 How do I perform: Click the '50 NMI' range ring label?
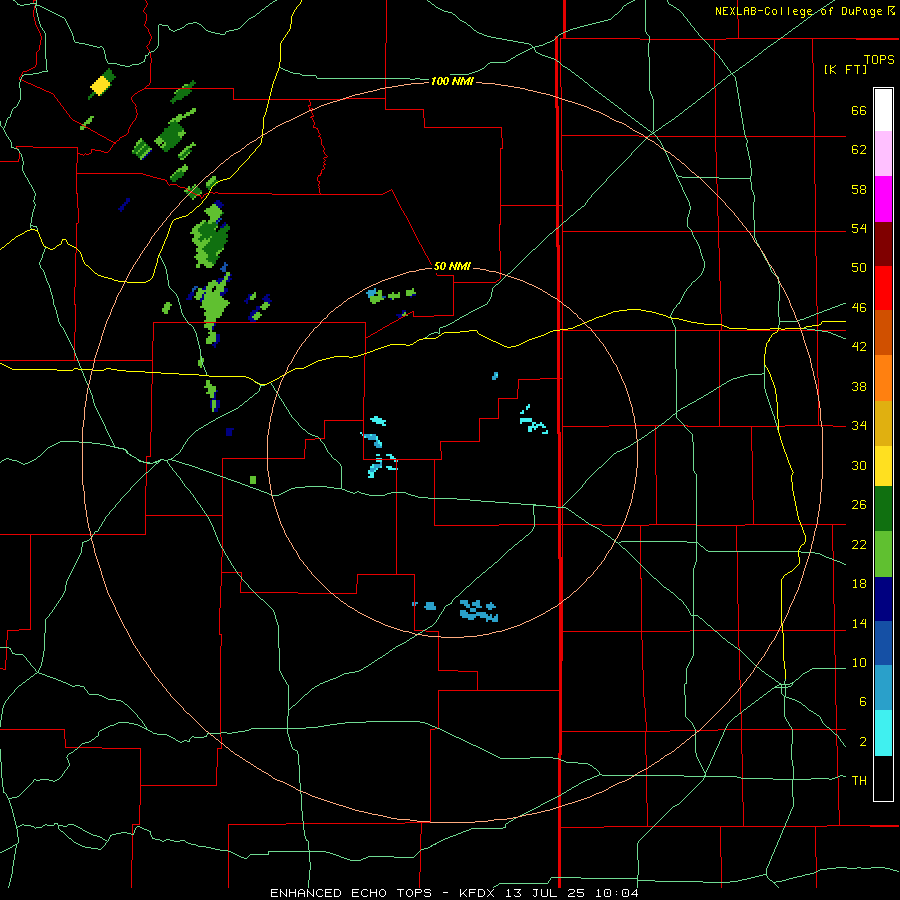click(452, 266)
